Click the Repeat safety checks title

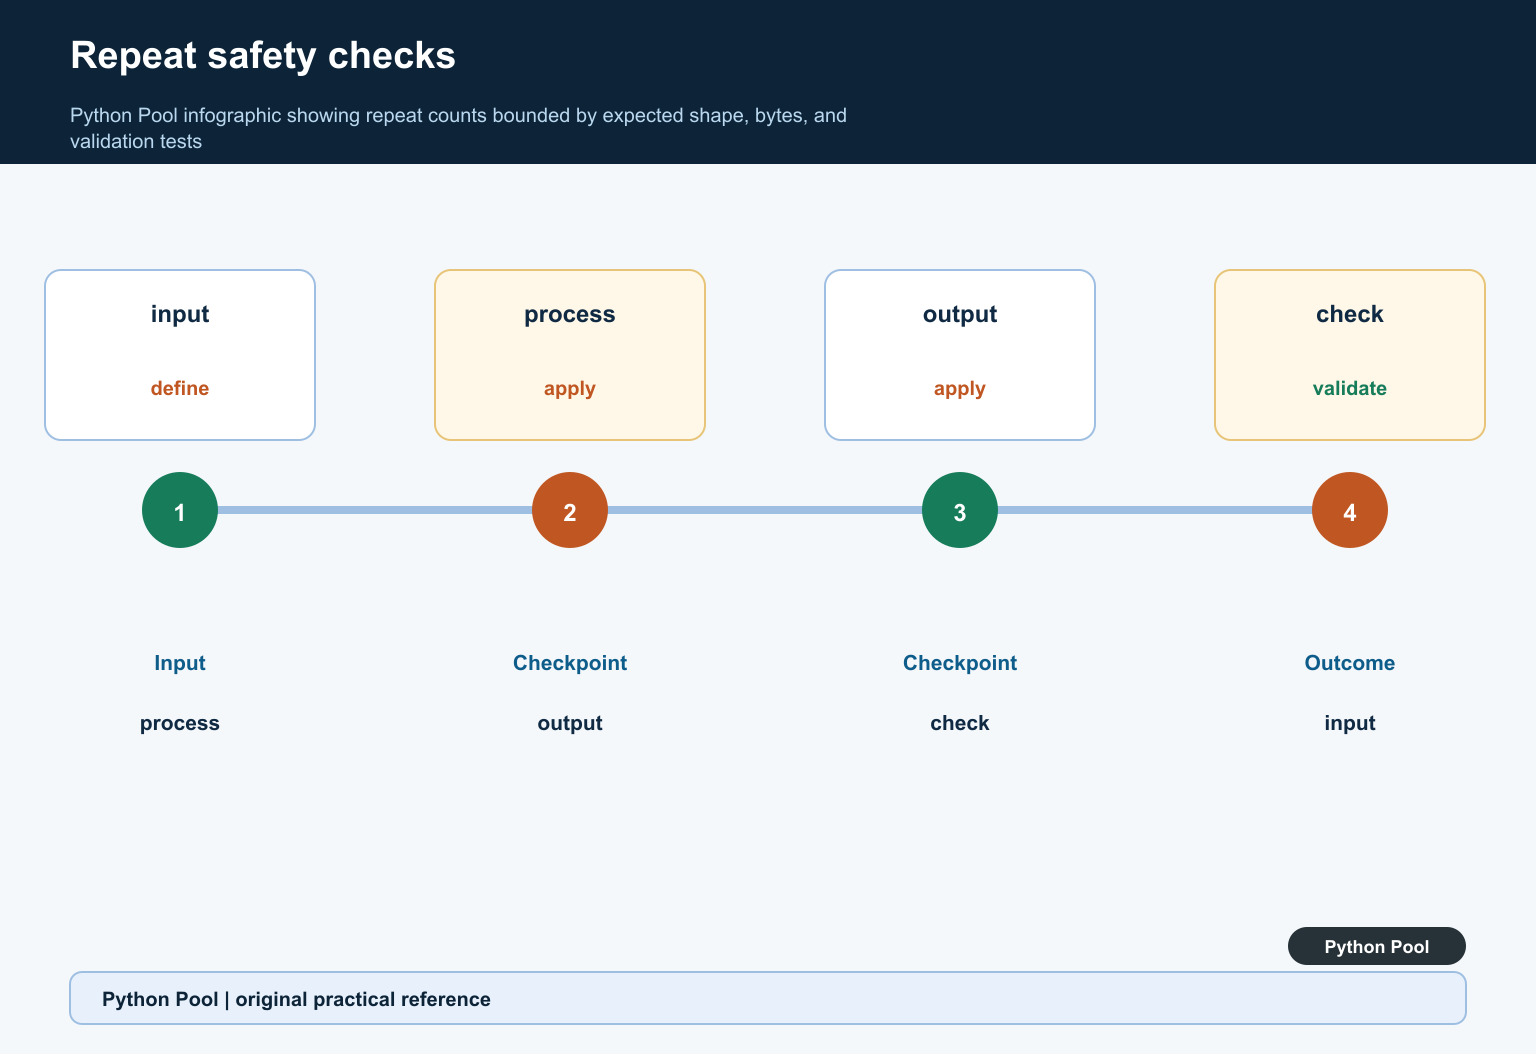click(x=263, y=56)
